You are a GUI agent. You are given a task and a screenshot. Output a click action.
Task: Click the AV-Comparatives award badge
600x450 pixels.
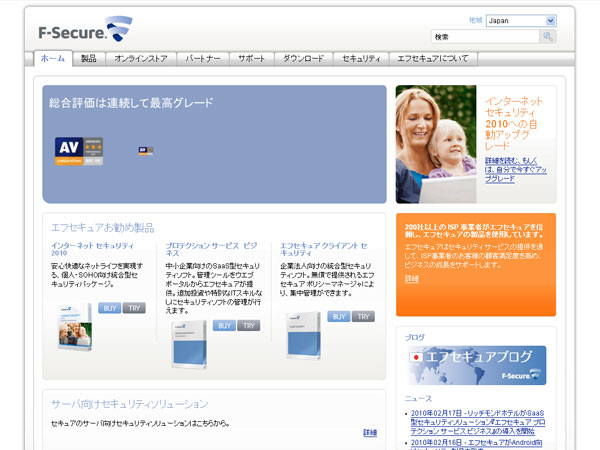[78, 150]
